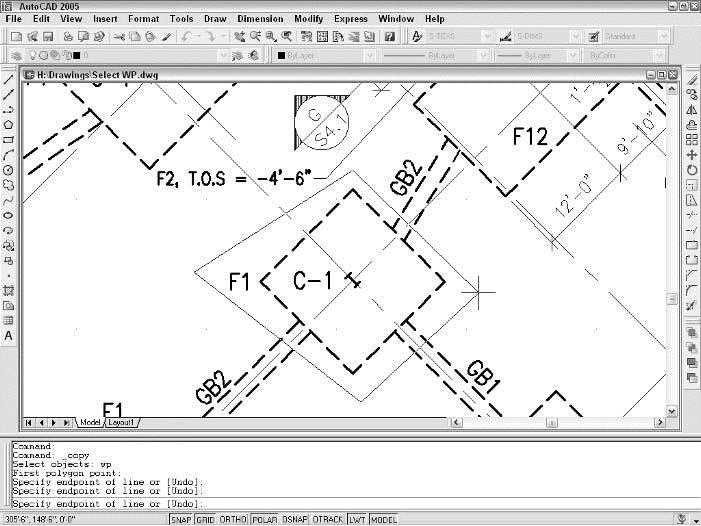Open the Format menu
Screen dimensions: 701x526
(x=144, y=19)
